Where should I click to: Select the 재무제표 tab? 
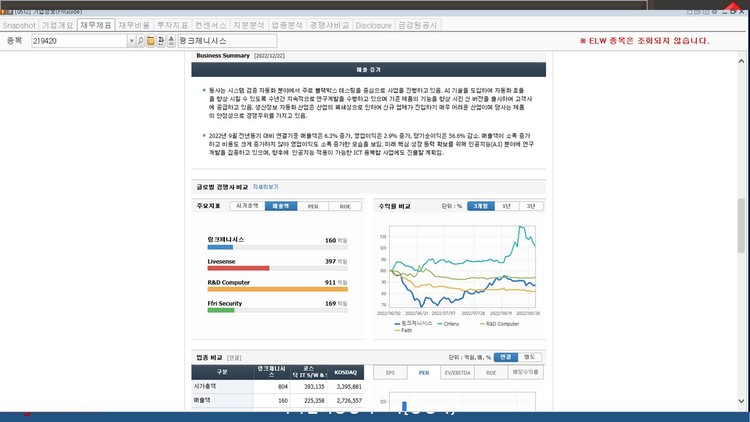(96, 25)
